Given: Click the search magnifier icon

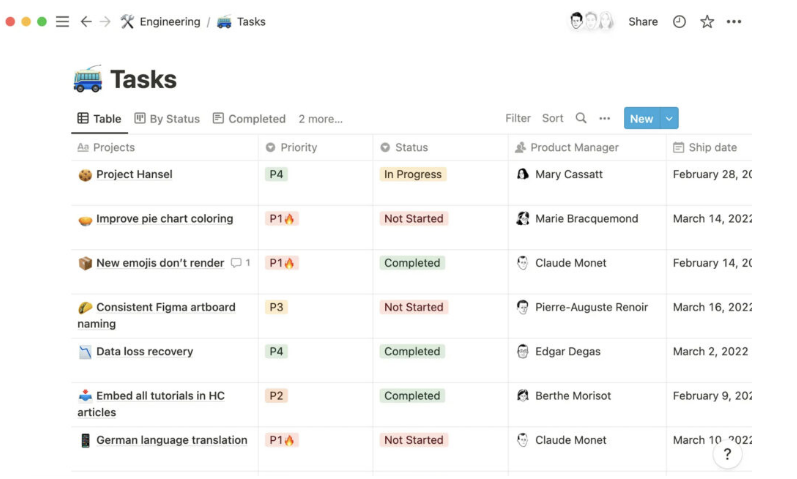Looking at the screenshot, I should click(x=581, y=118).
